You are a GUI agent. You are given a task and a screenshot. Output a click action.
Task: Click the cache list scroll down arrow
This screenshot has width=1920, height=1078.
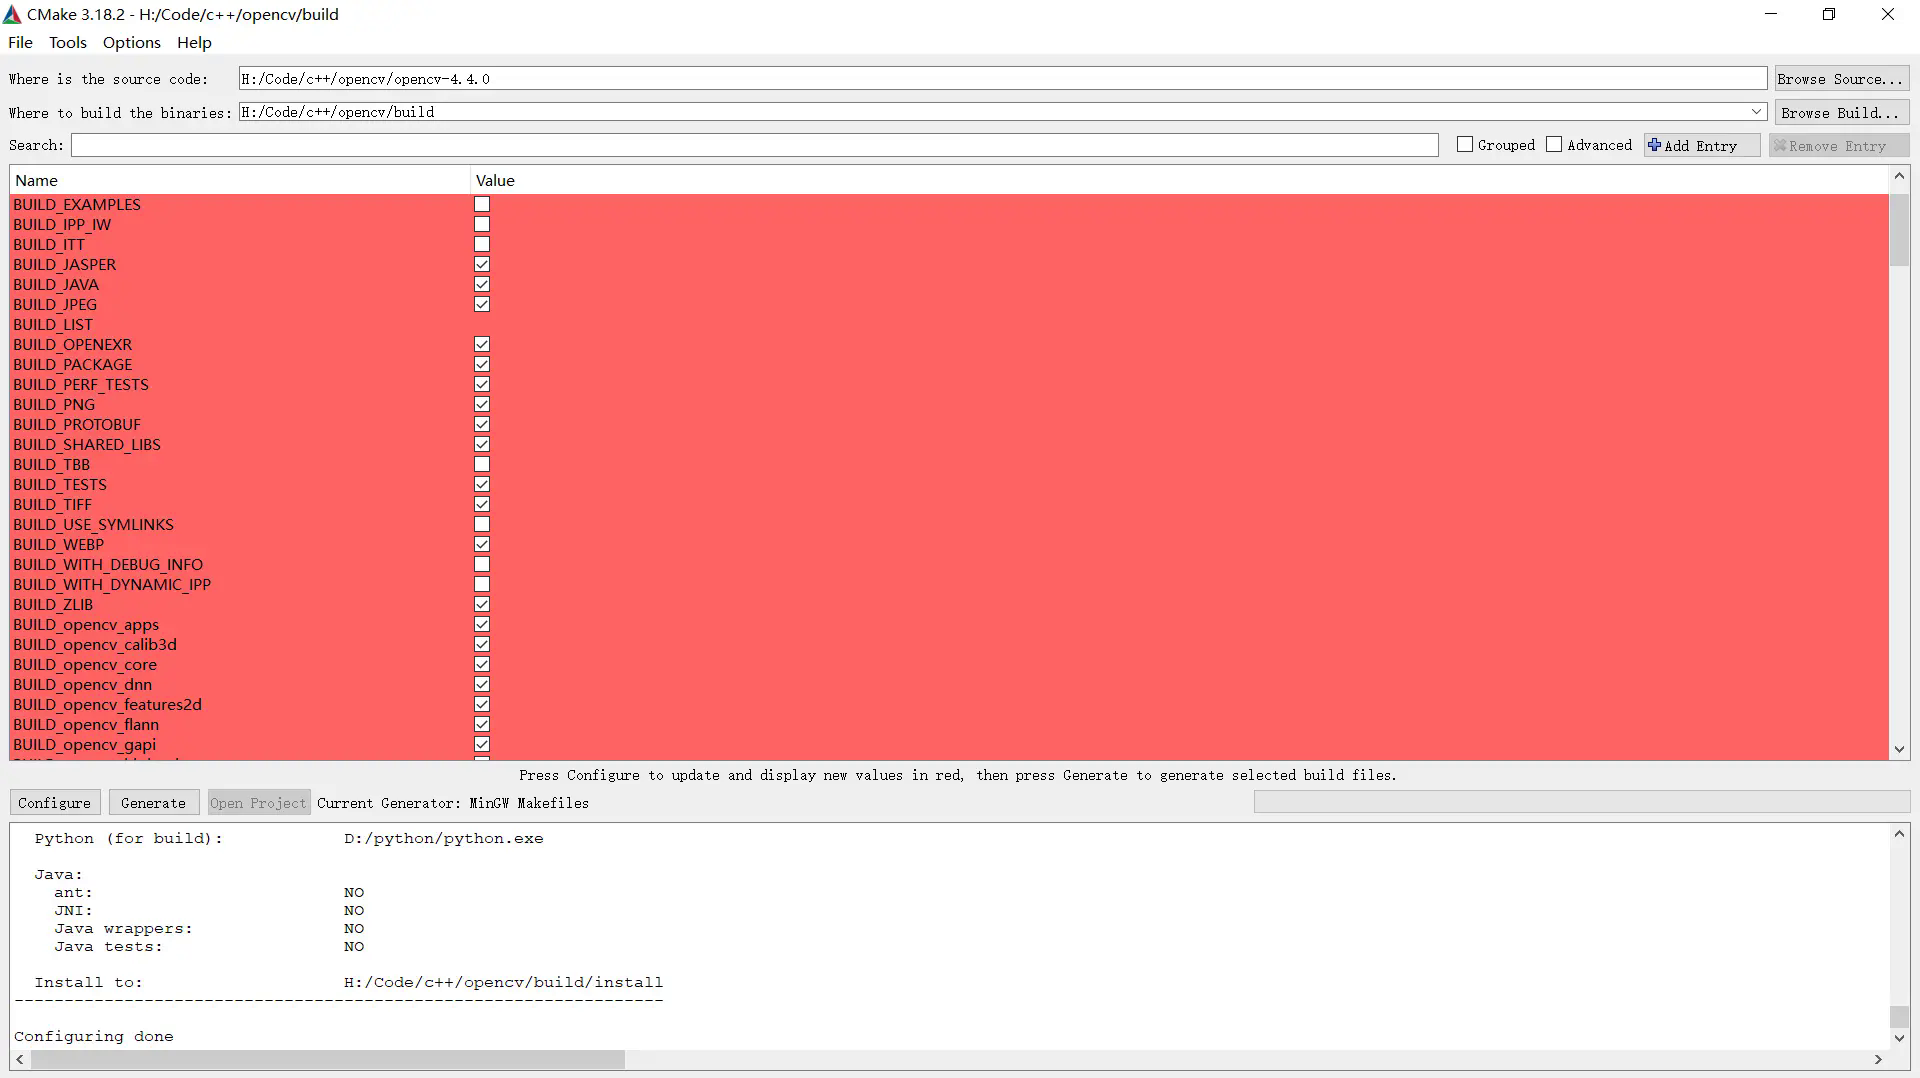1899,750
